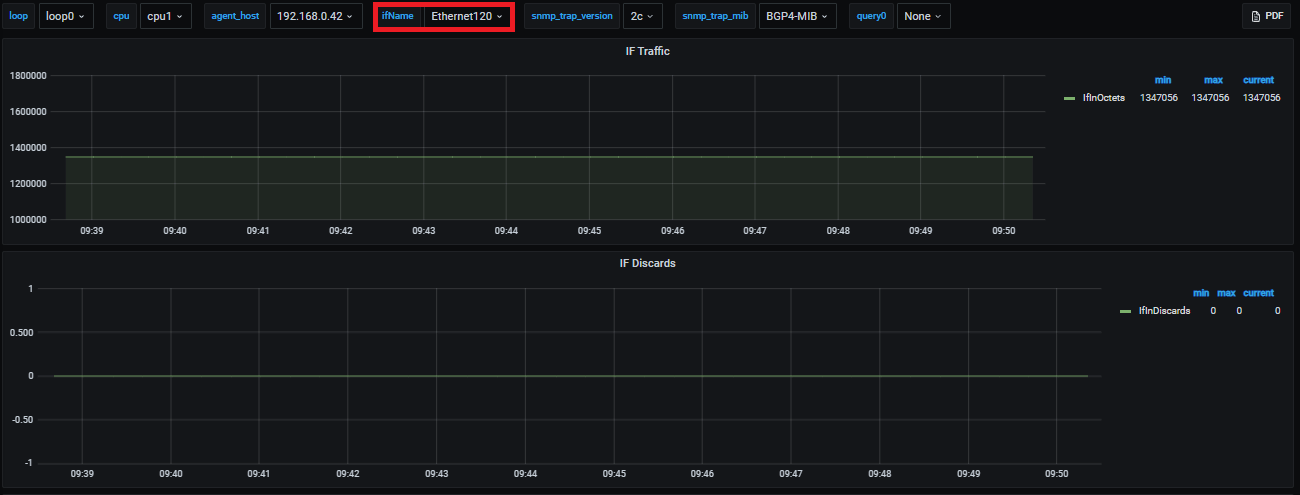Open the IF Discards panel title menu
The width and height of the screenshot is (1300, 495).
click(x=647, y=264)
